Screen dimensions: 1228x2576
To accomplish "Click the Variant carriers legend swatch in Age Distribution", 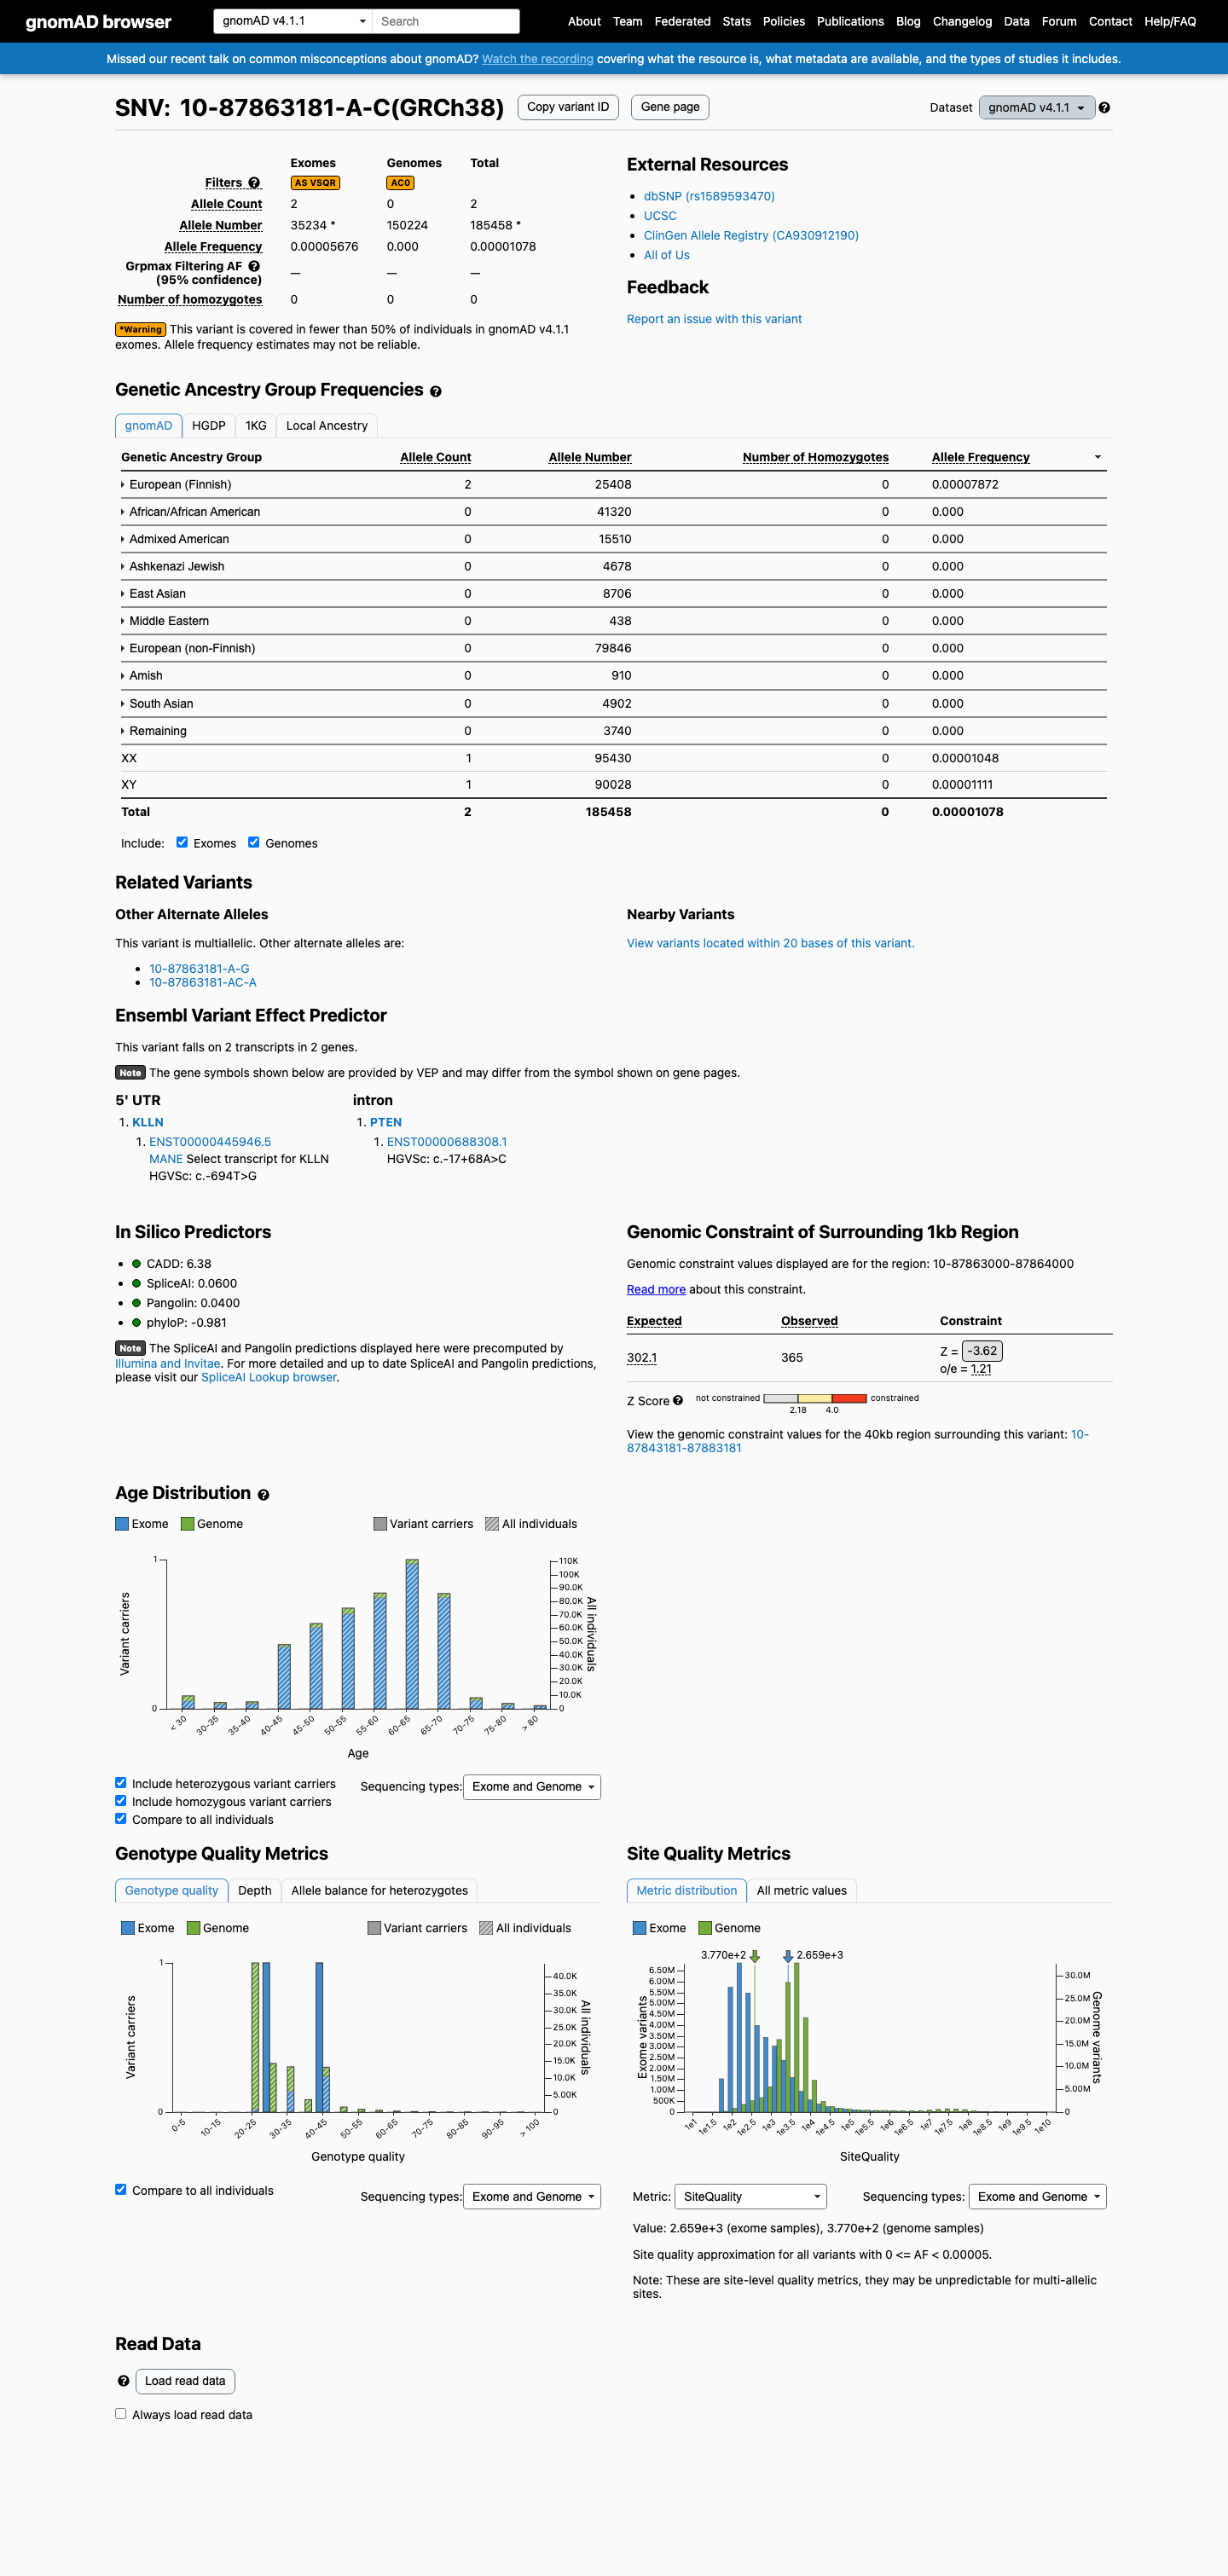I will point(380,1524).
